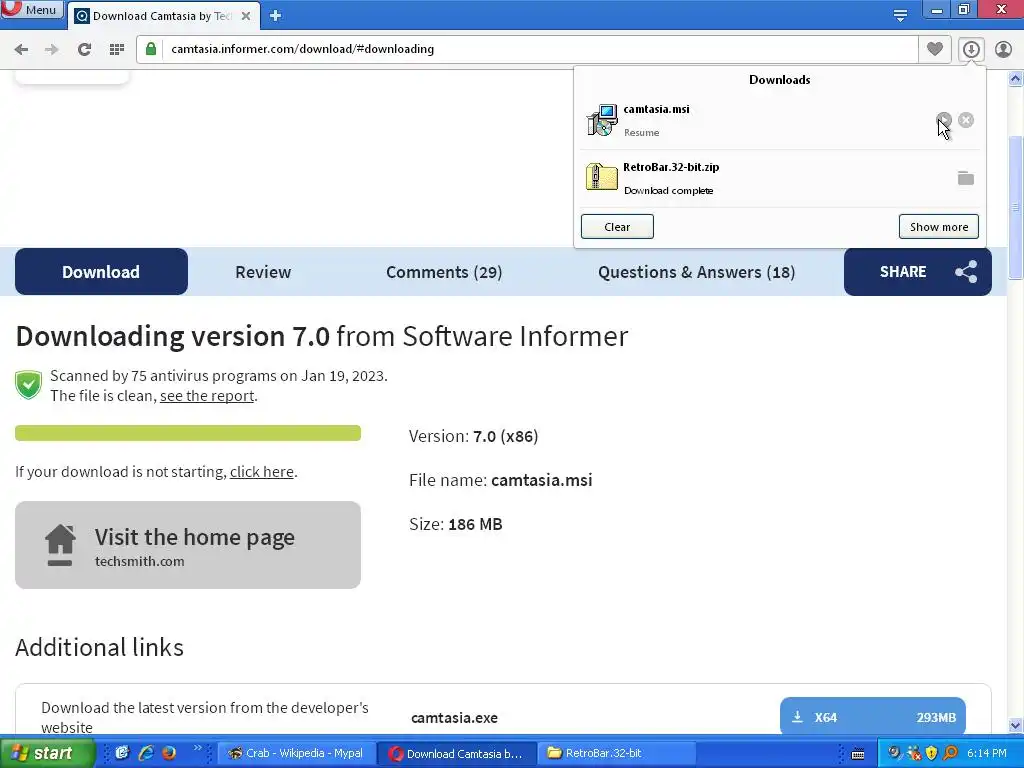
Task: Click the 'Version: 7.0 (x86)' text
Action: (x=473, y=436)
